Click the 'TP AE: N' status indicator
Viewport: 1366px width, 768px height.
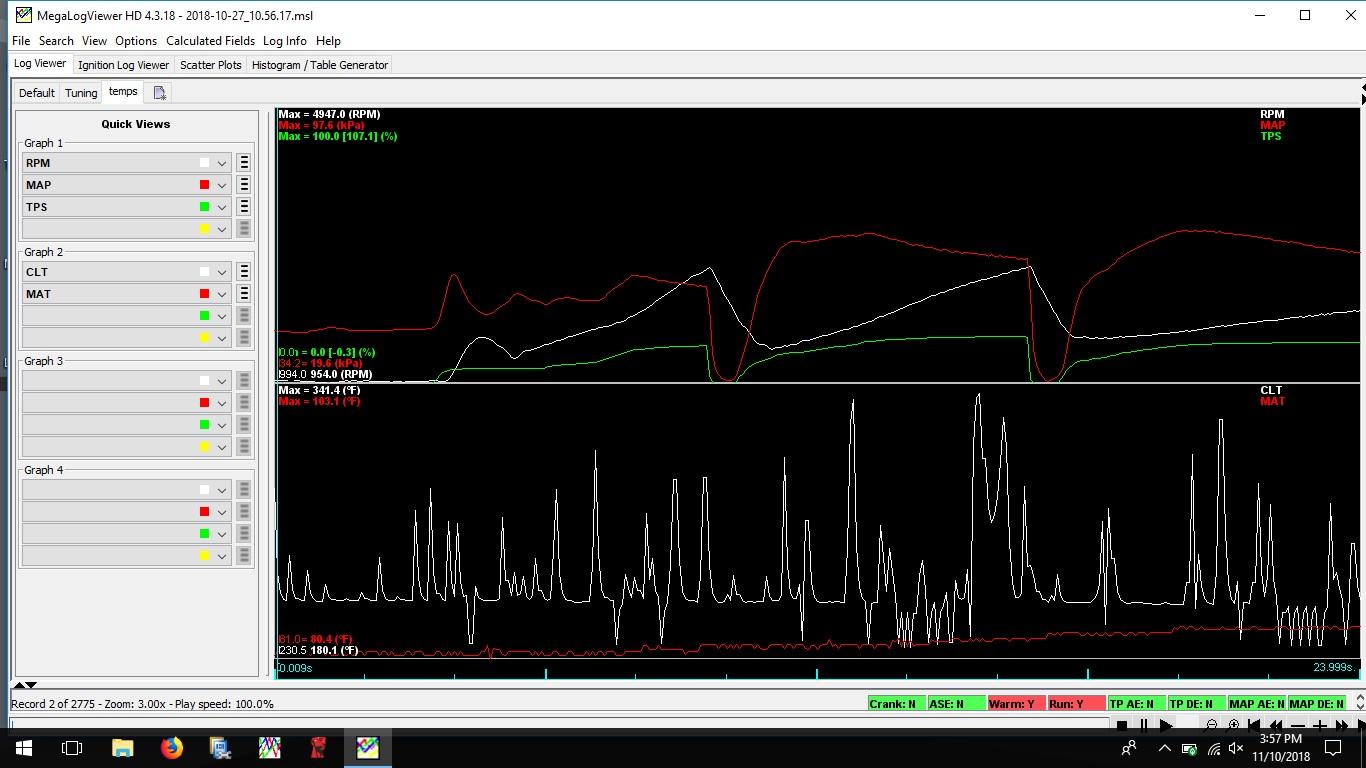coord(1136,704)
